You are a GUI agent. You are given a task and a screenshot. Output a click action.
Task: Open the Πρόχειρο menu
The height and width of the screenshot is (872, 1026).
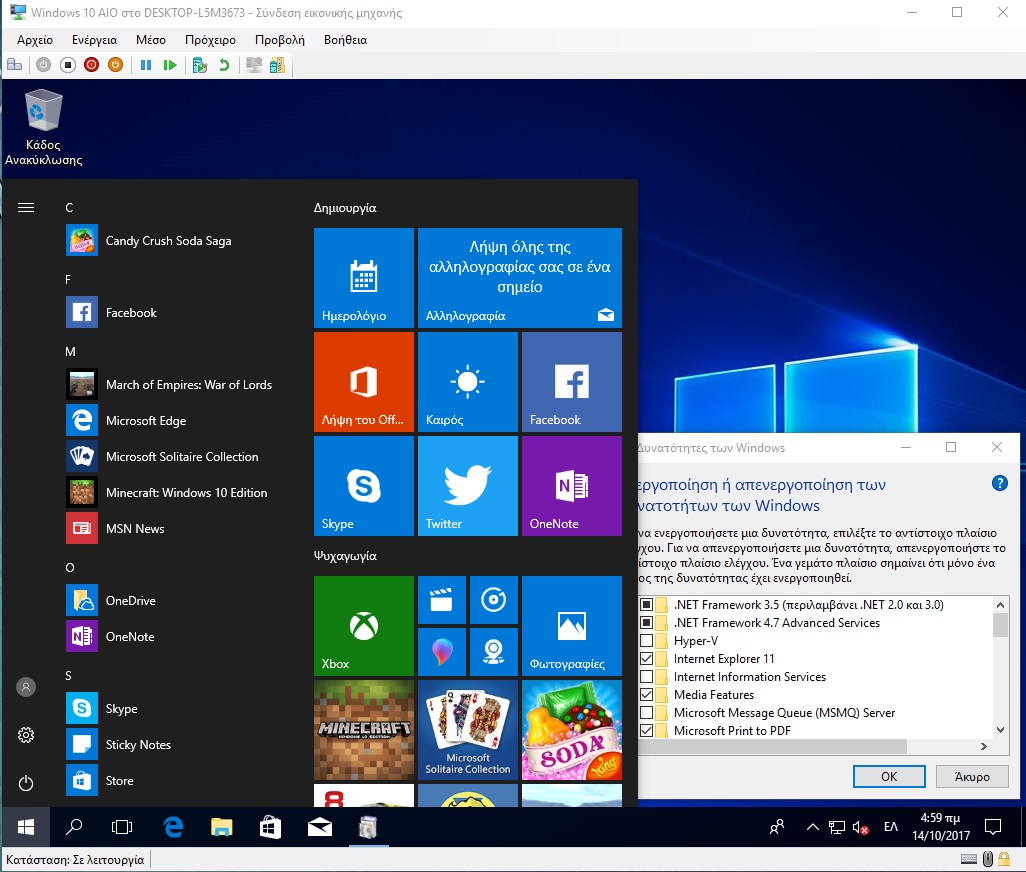pos(210,40)
